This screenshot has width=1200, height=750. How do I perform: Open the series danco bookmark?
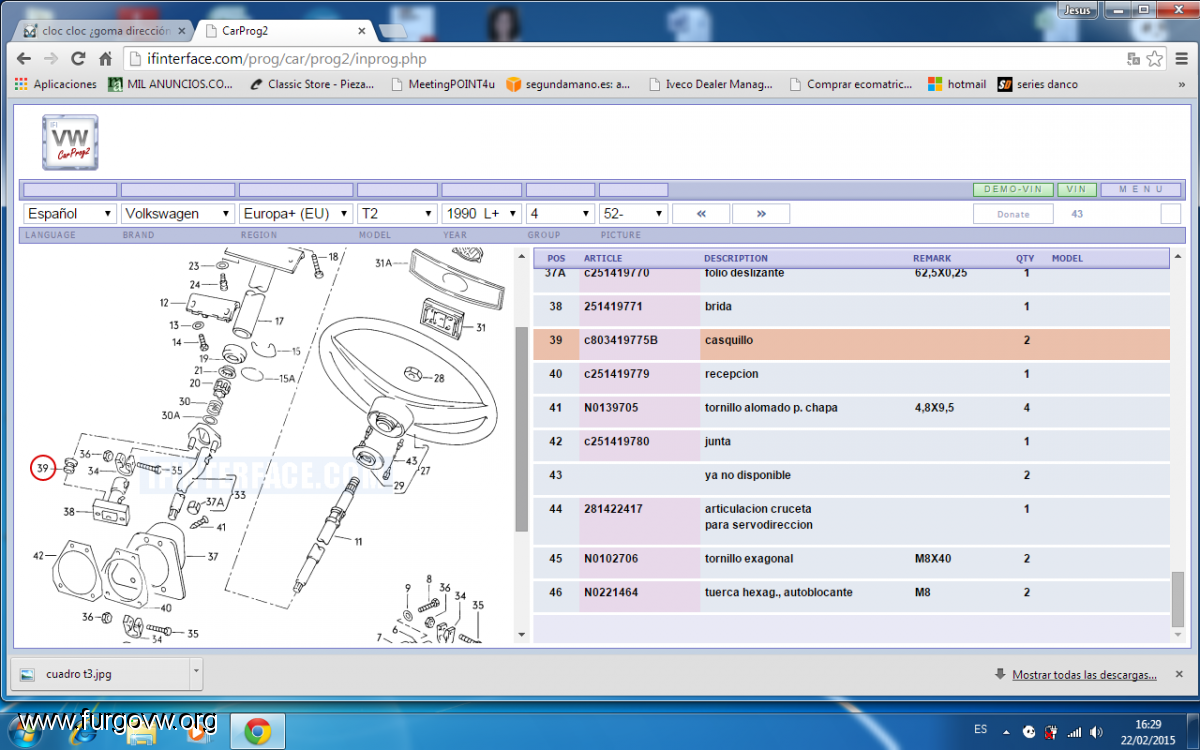pos(1038,84)
